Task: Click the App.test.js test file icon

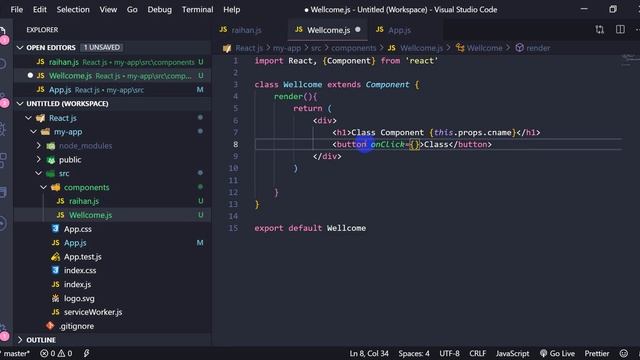Action: 56,257
